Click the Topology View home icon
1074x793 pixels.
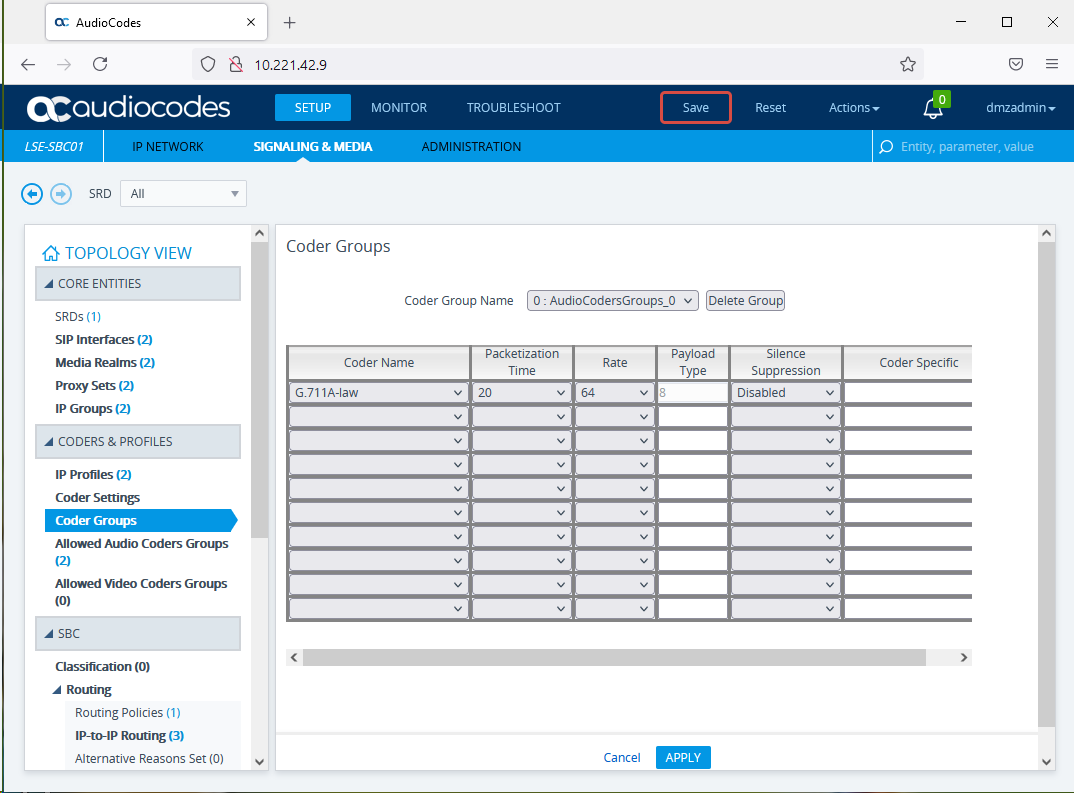click(x=51, y=254)
